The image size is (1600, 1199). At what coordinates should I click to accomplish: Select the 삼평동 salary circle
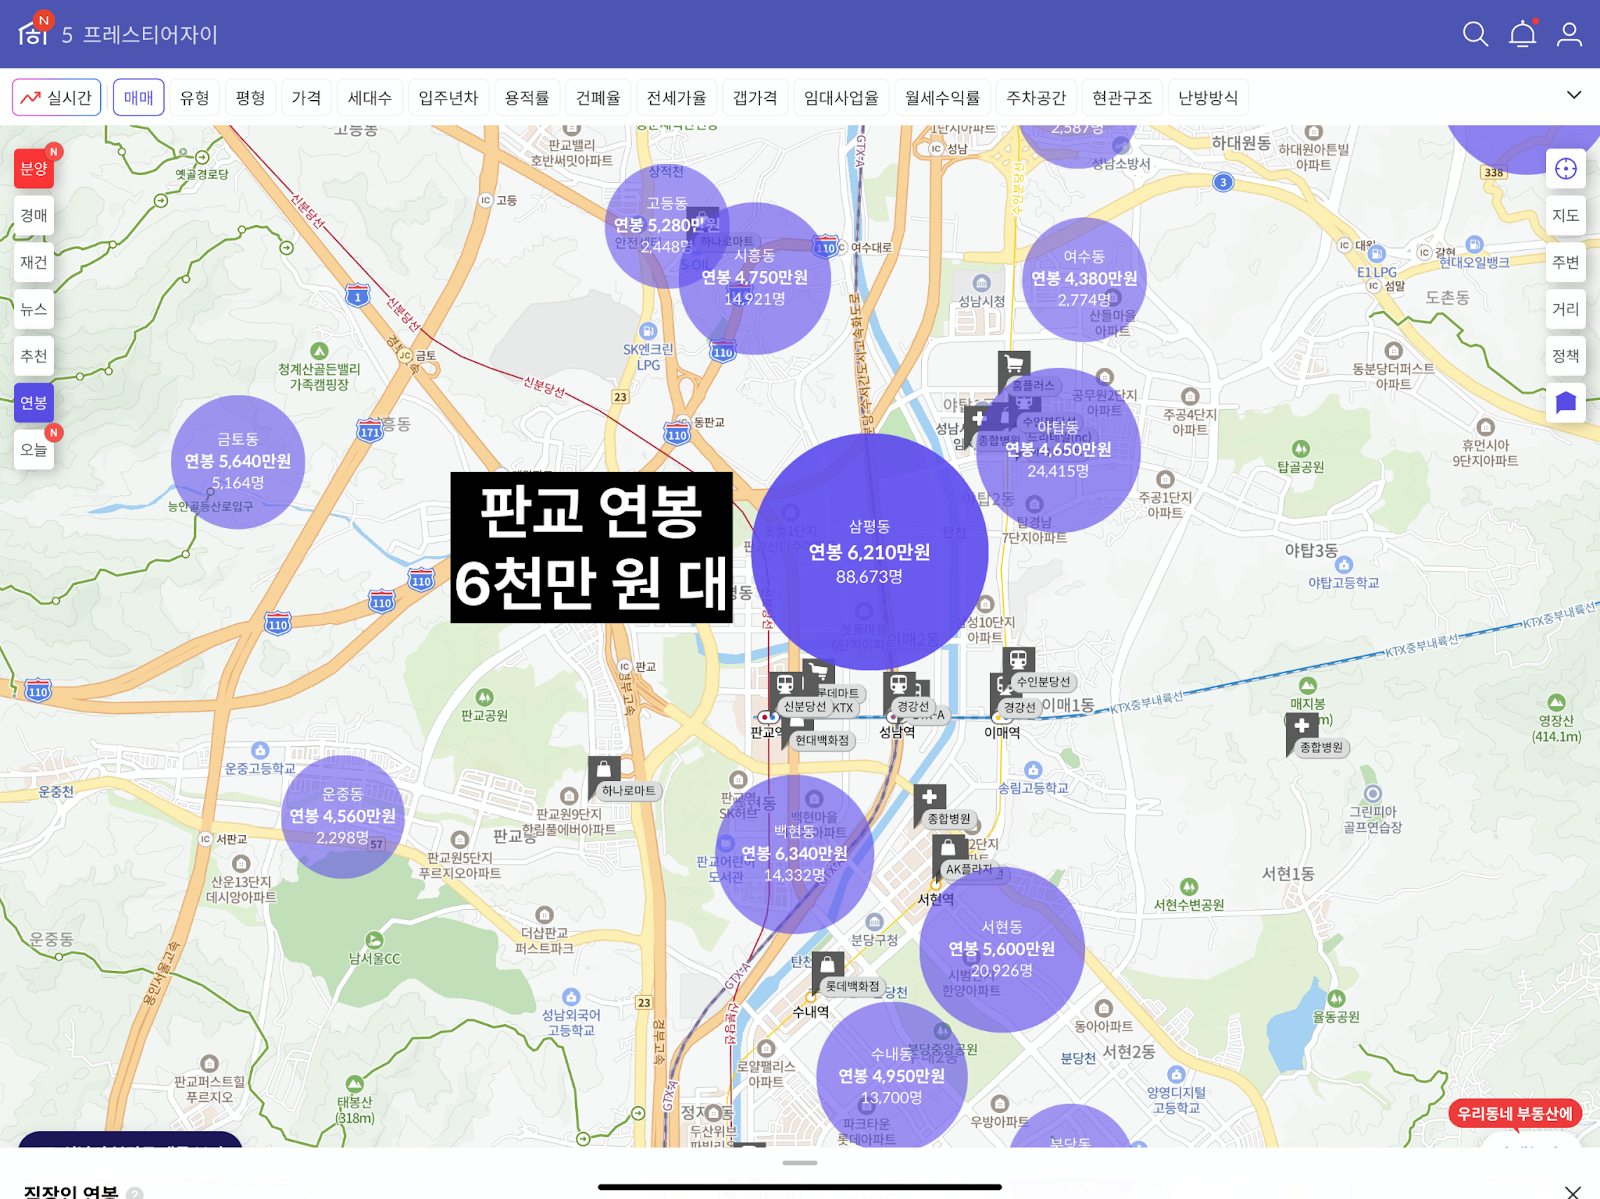[869, 552]
